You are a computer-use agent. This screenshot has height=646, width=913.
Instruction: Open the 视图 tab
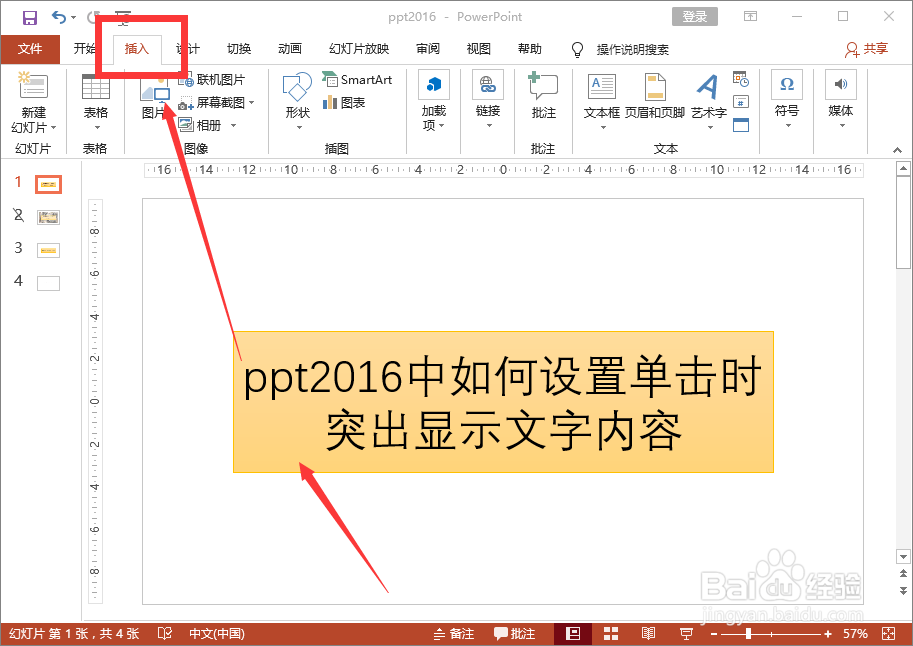point(479,49)
